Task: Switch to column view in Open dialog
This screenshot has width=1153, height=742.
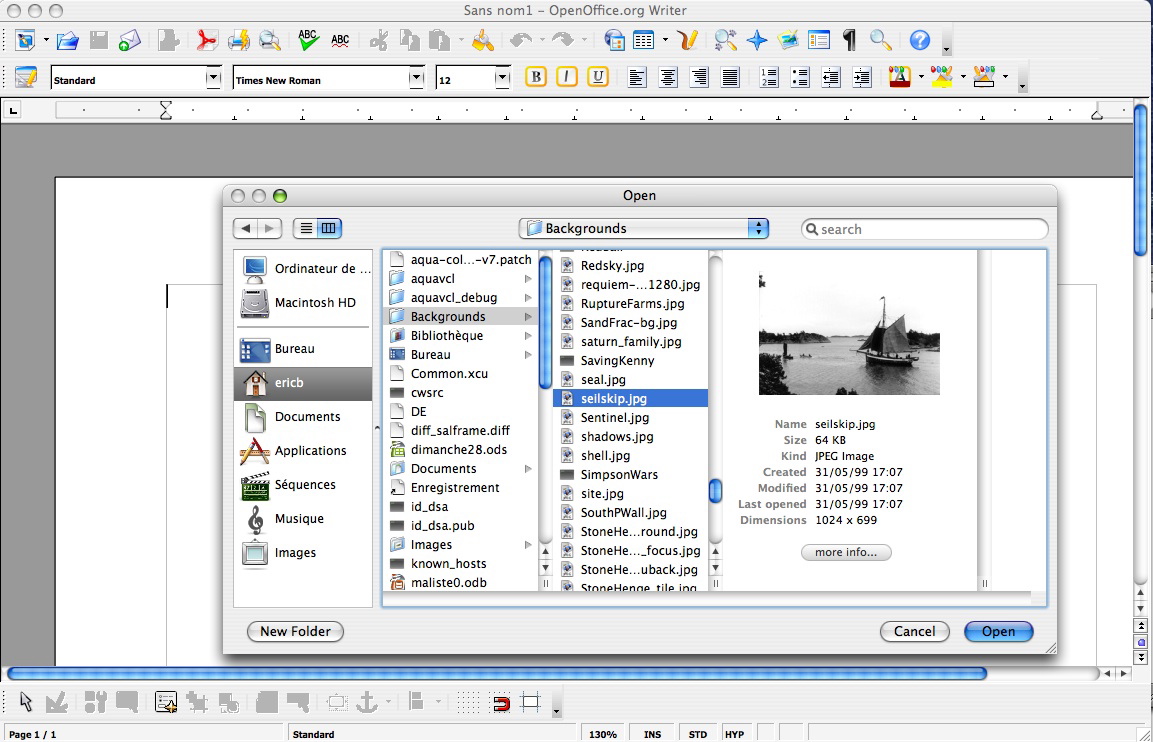Action: pyautogui.click(x=329, y=229)
